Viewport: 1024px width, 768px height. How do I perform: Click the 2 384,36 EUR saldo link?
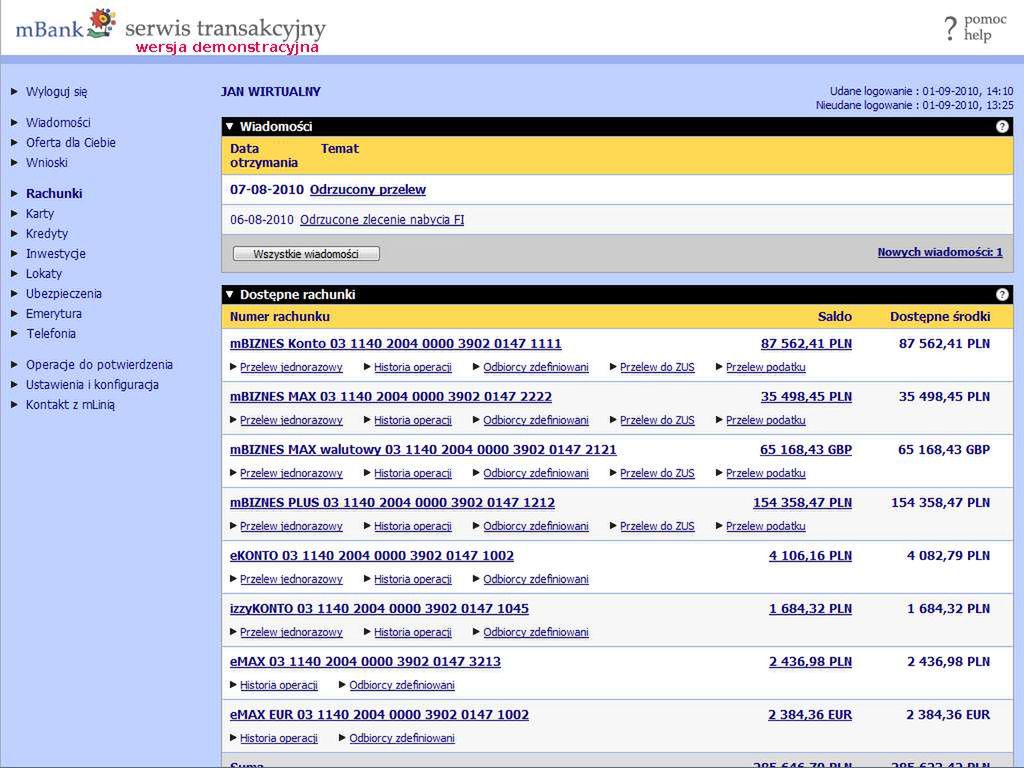point(810,714)
